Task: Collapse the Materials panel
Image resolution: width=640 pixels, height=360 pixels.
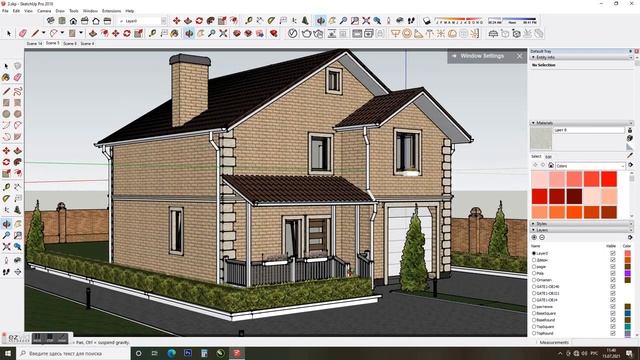Action: (x=533, y=123)
